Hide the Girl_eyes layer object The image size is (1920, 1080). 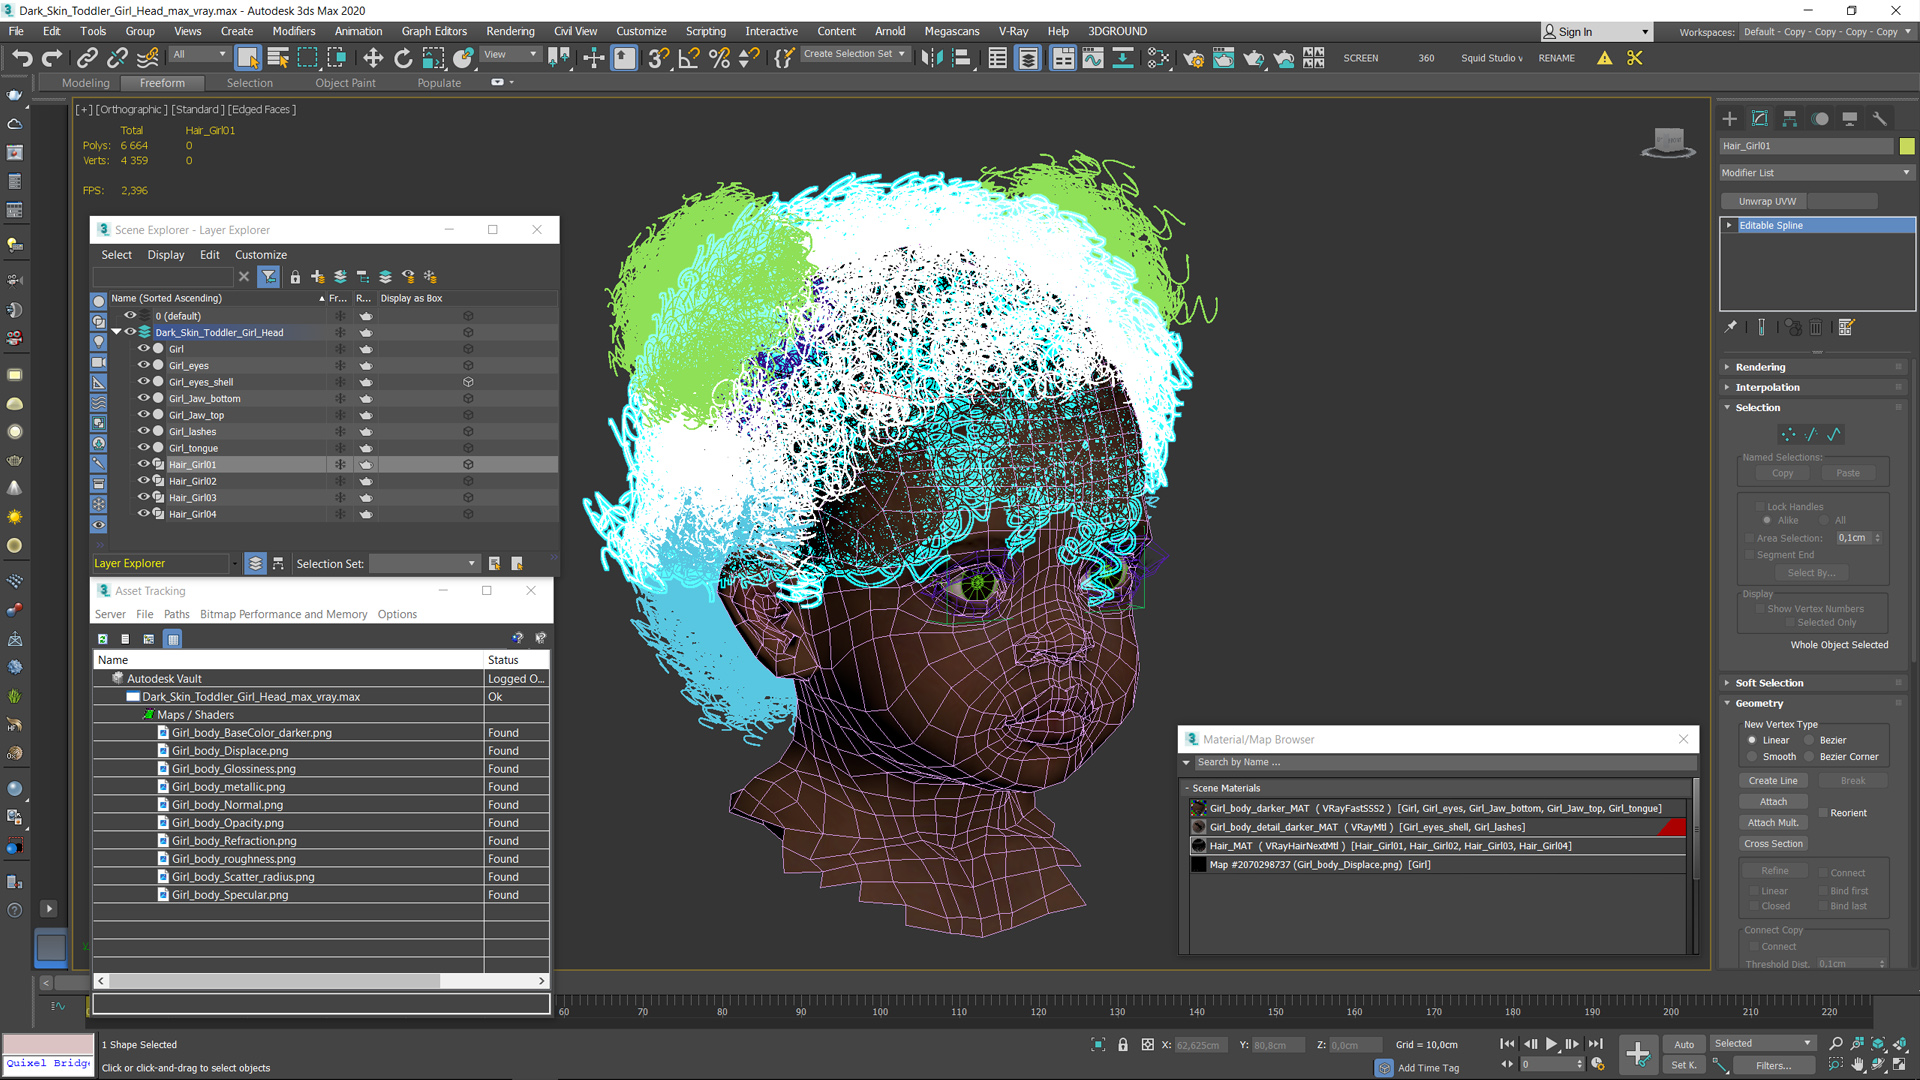point(143,365)
